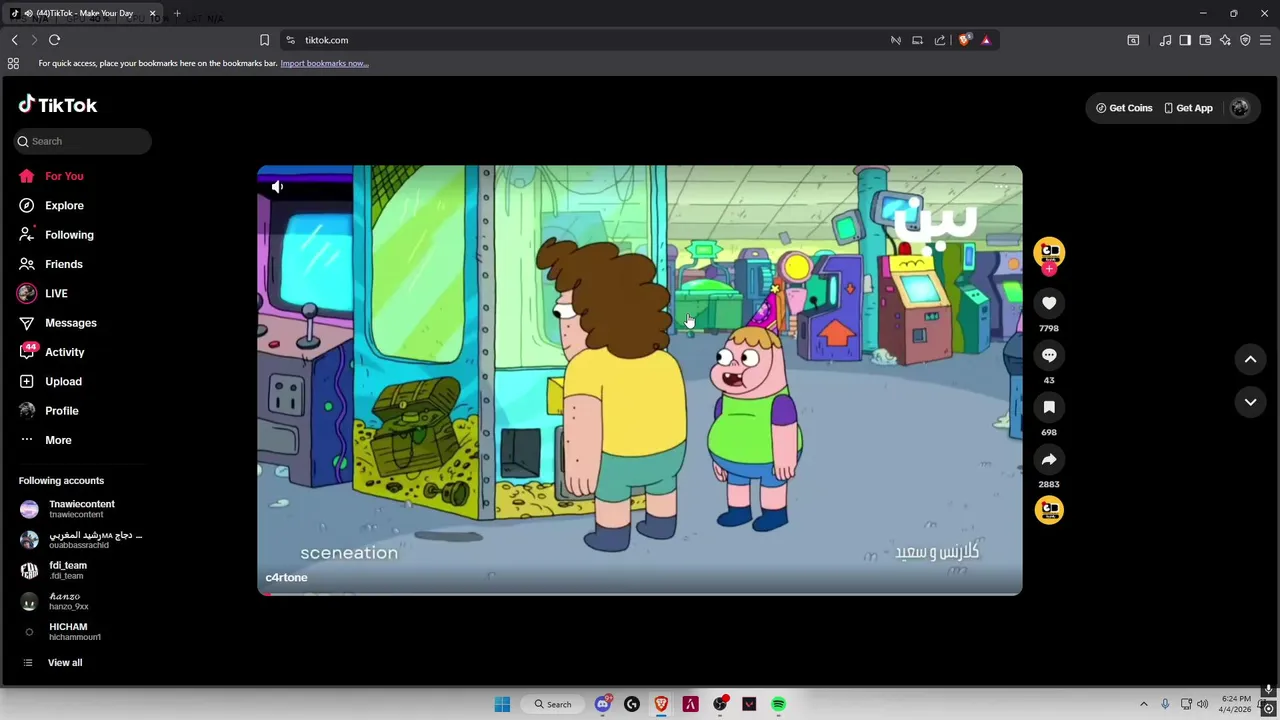Open the Brave Wallet icon
1280x720 pixels.
tap(1205, 40)
